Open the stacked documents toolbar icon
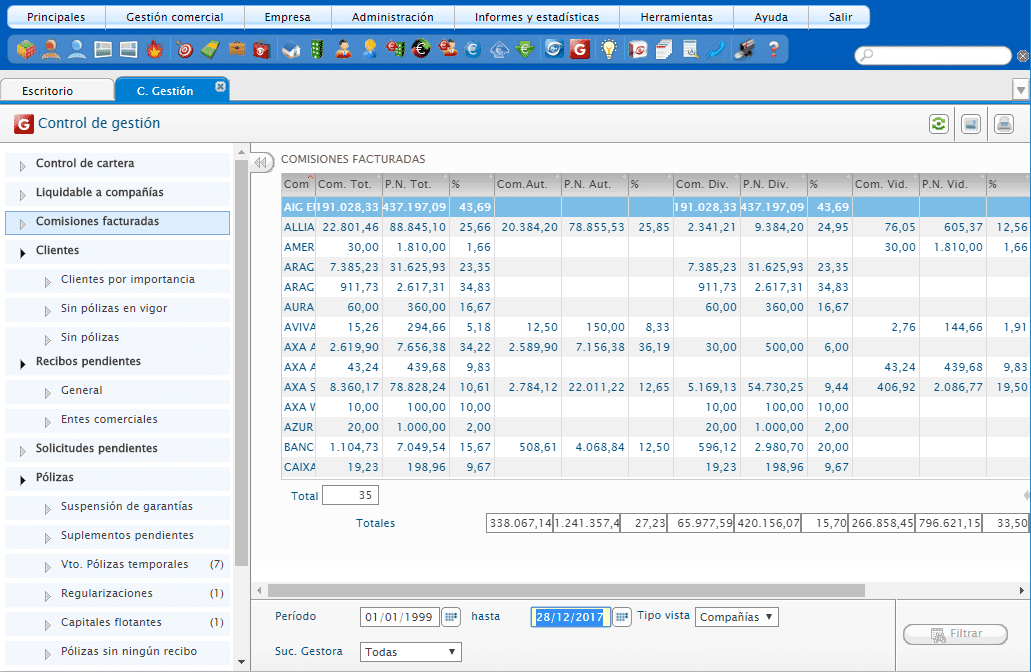The width and height of the screenshot is (1031, 672). [664, 49]
